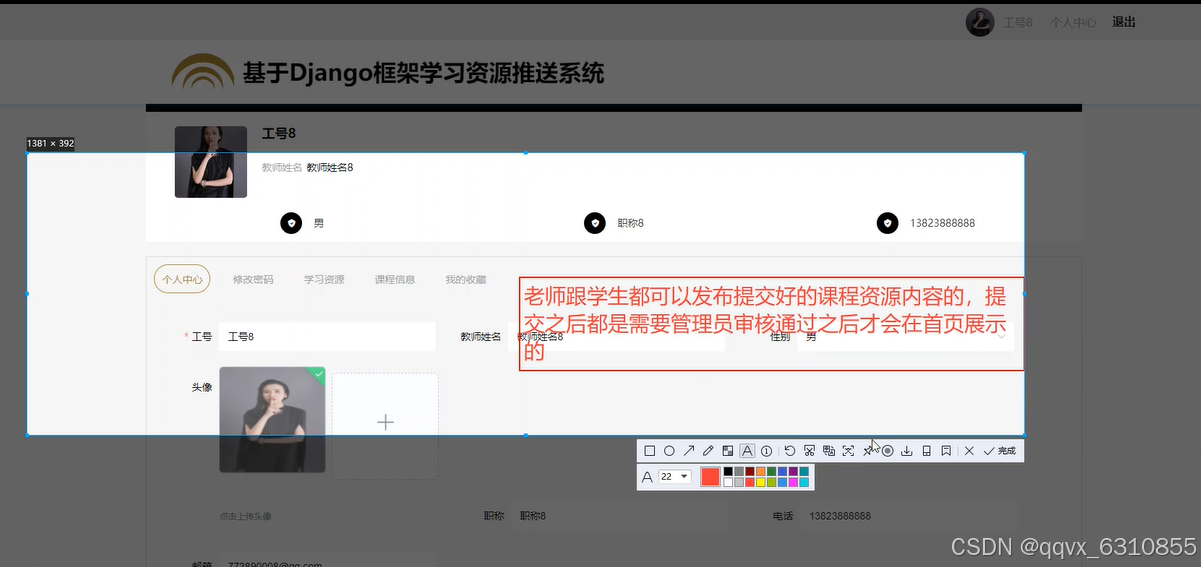Toggle the text annotation tool

(747, 451)
